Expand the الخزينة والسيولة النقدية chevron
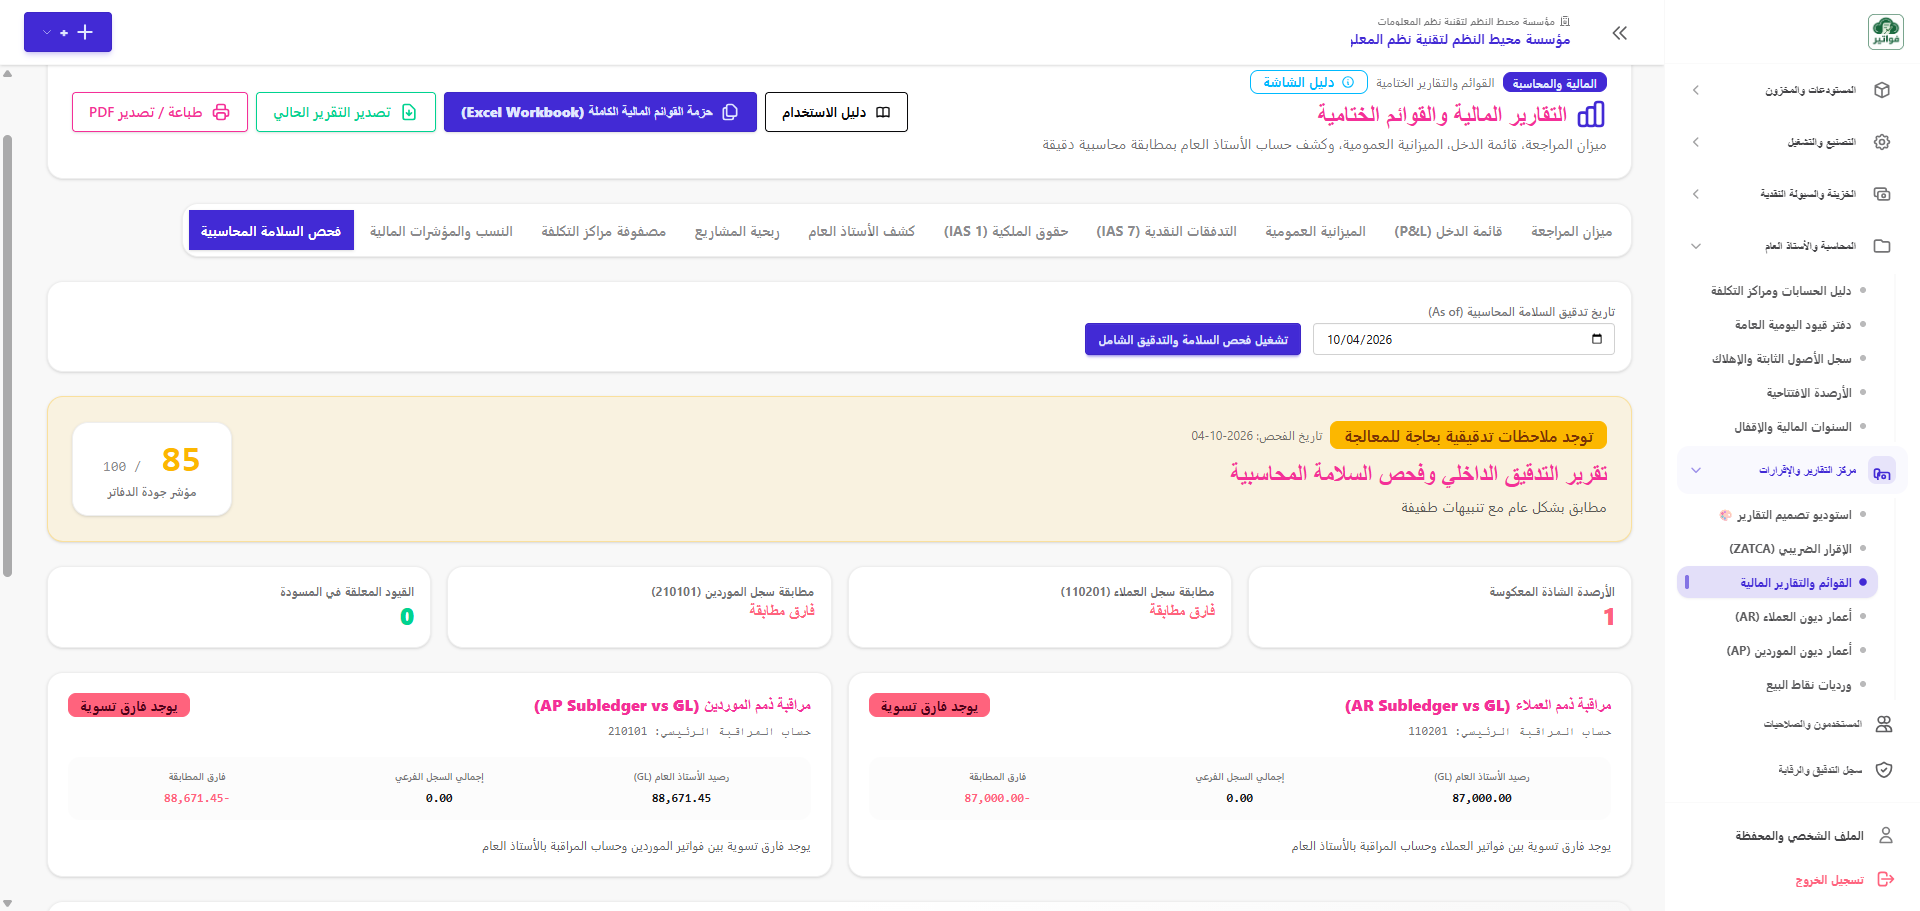Screen dimensions: 1920x911 coord(1696,194)
